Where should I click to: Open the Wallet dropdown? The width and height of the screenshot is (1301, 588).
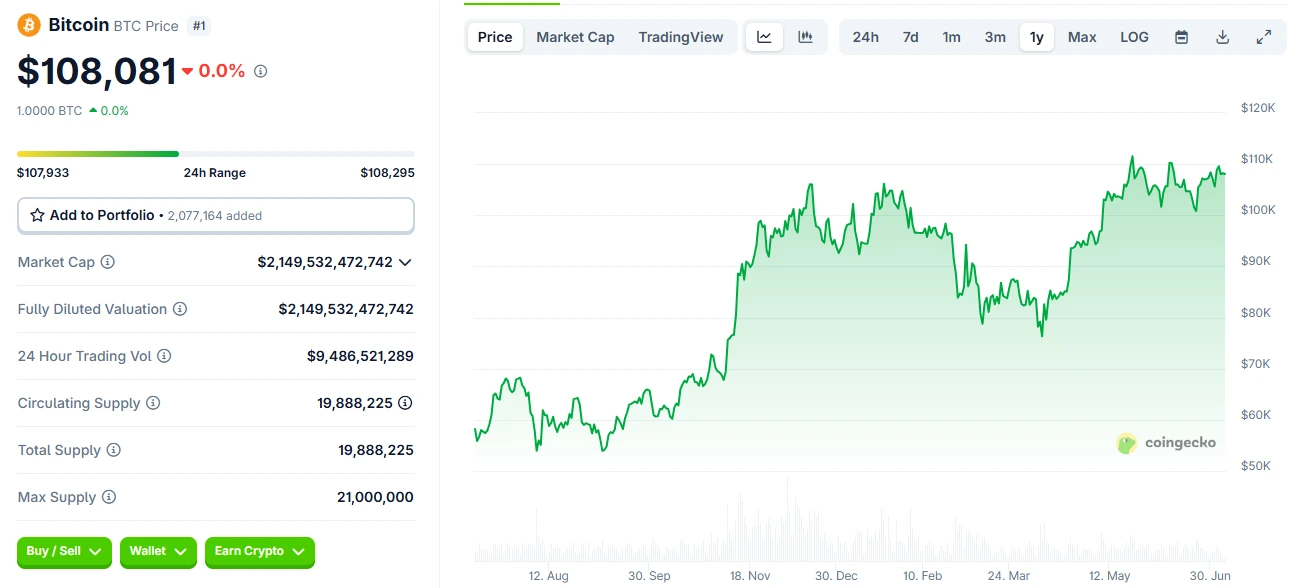click(x=158, y=551)
